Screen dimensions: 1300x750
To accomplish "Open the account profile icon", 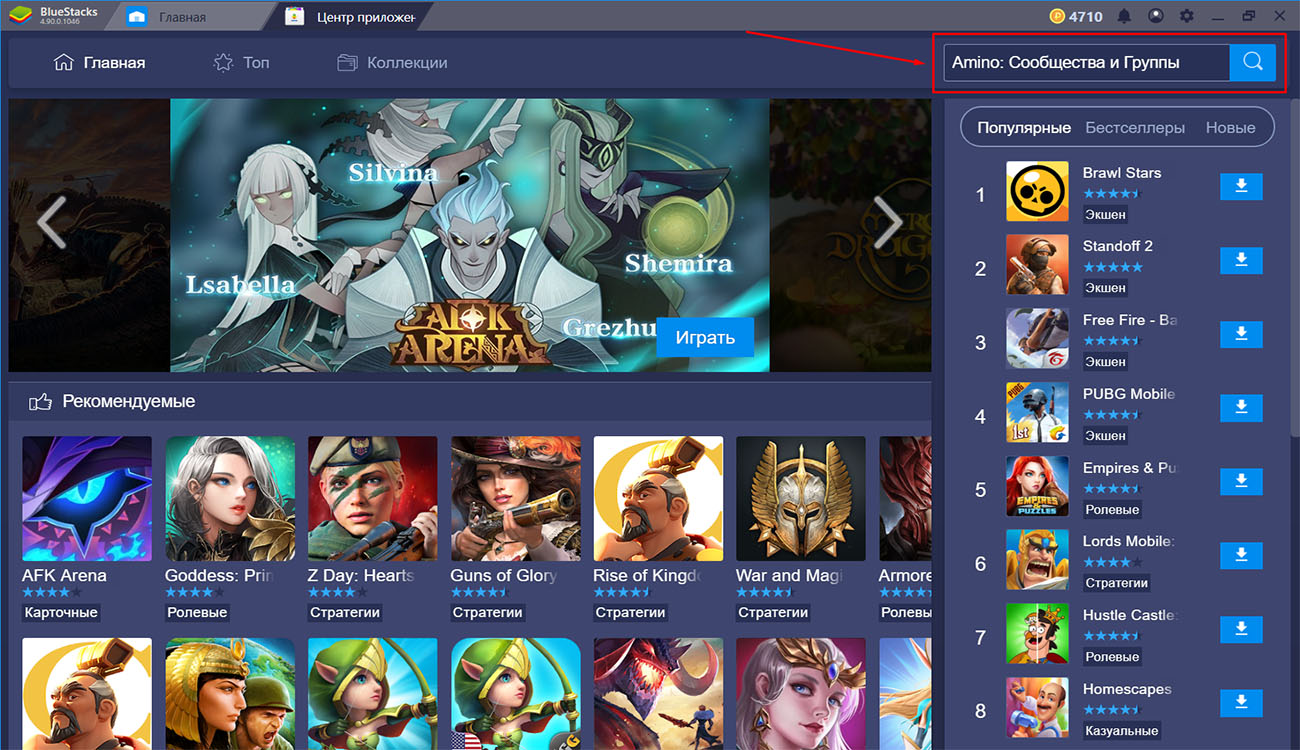I will click(1156, 16).
